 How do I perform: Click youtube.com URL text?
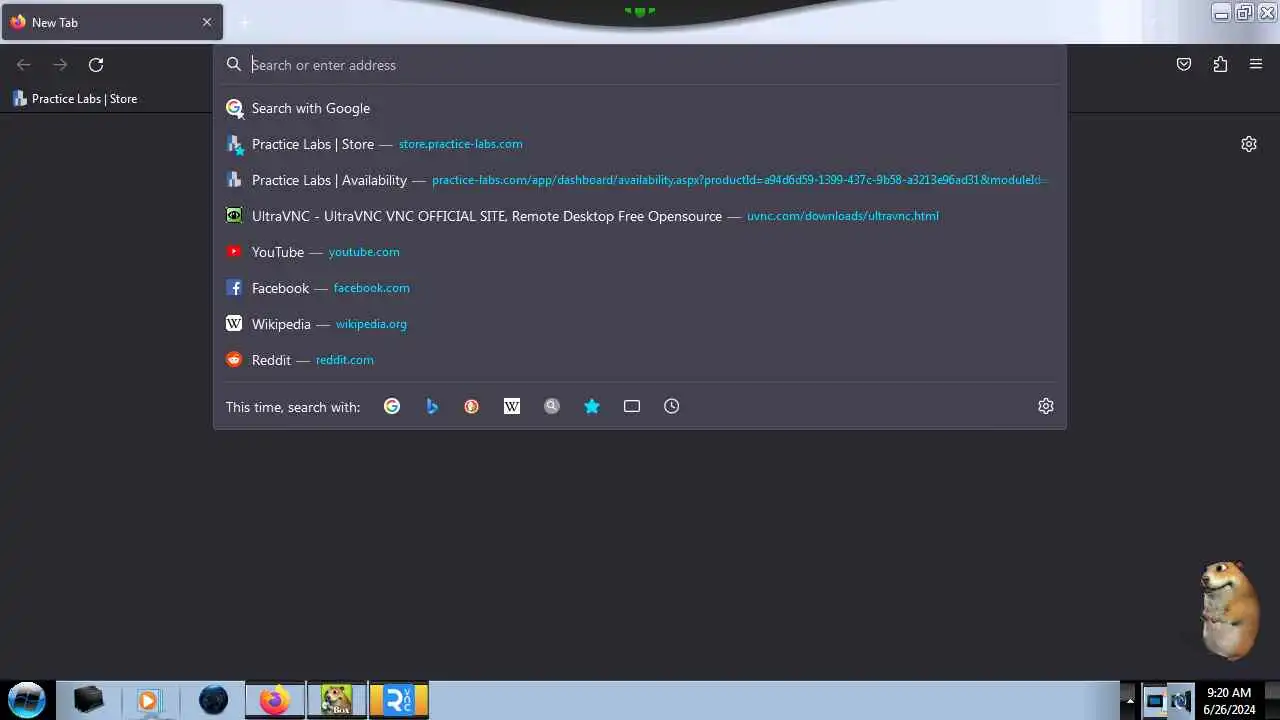364,252
